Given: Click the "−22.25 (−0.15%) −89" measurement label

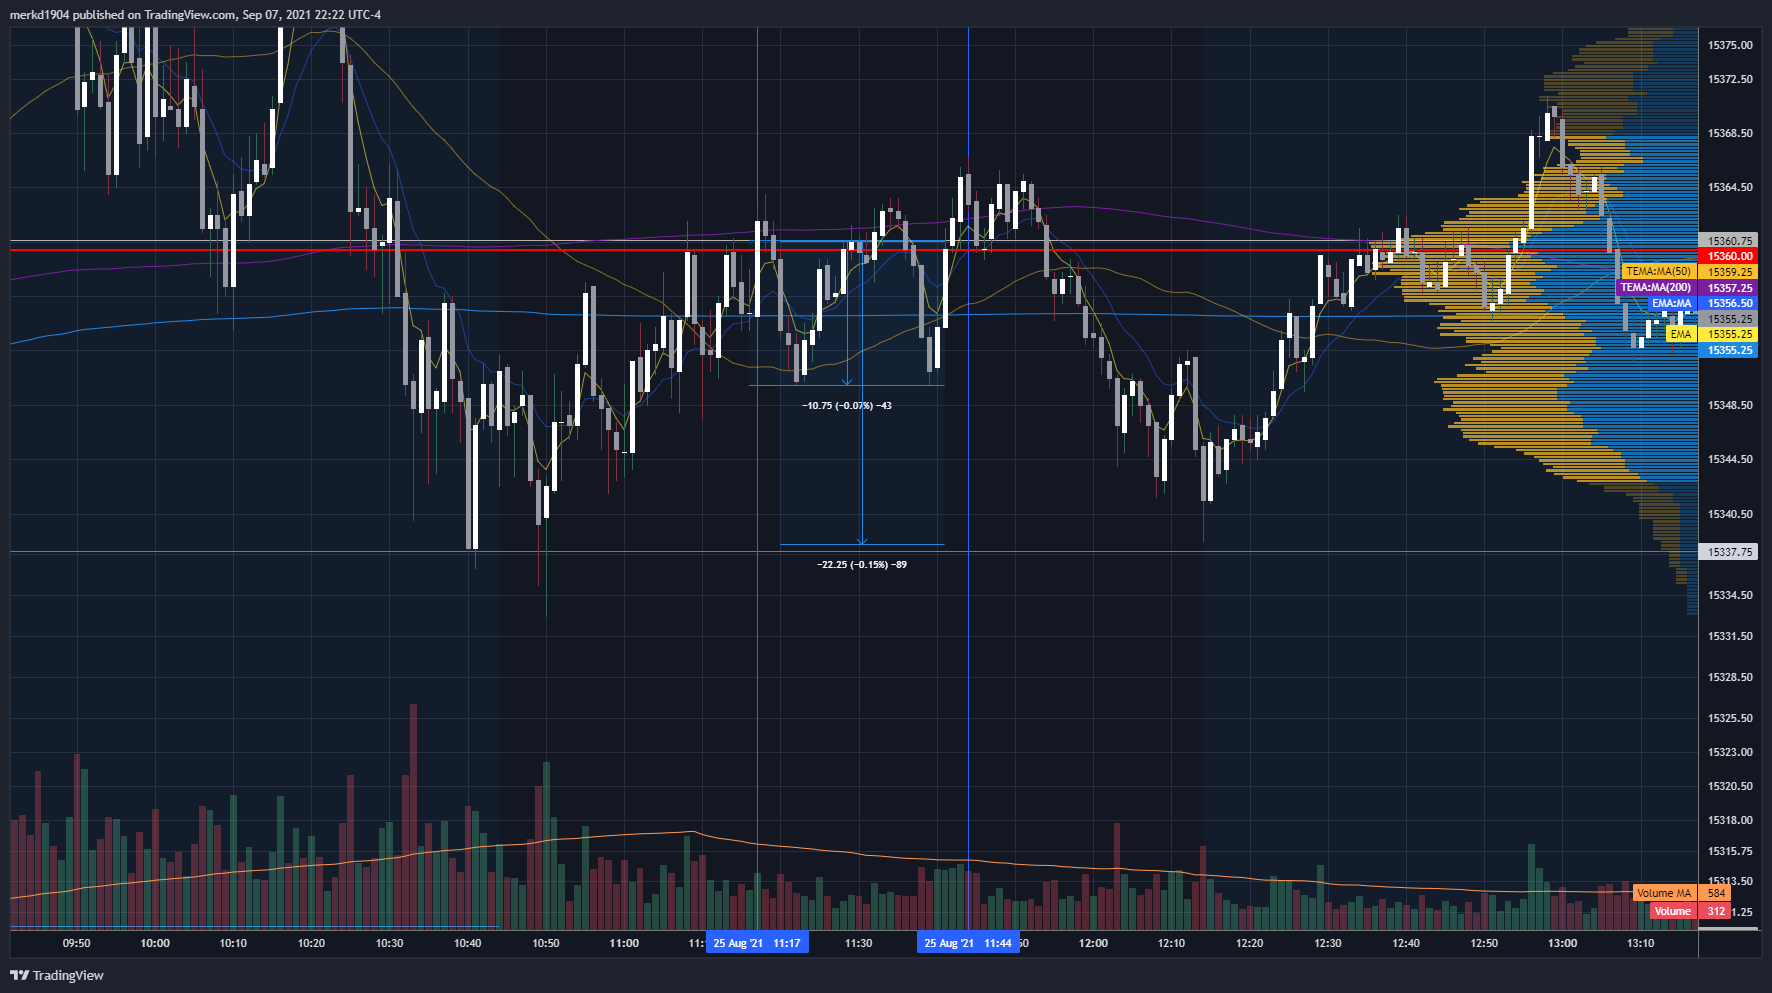Looking at the screenshot, I should click(x=862, y=564).
